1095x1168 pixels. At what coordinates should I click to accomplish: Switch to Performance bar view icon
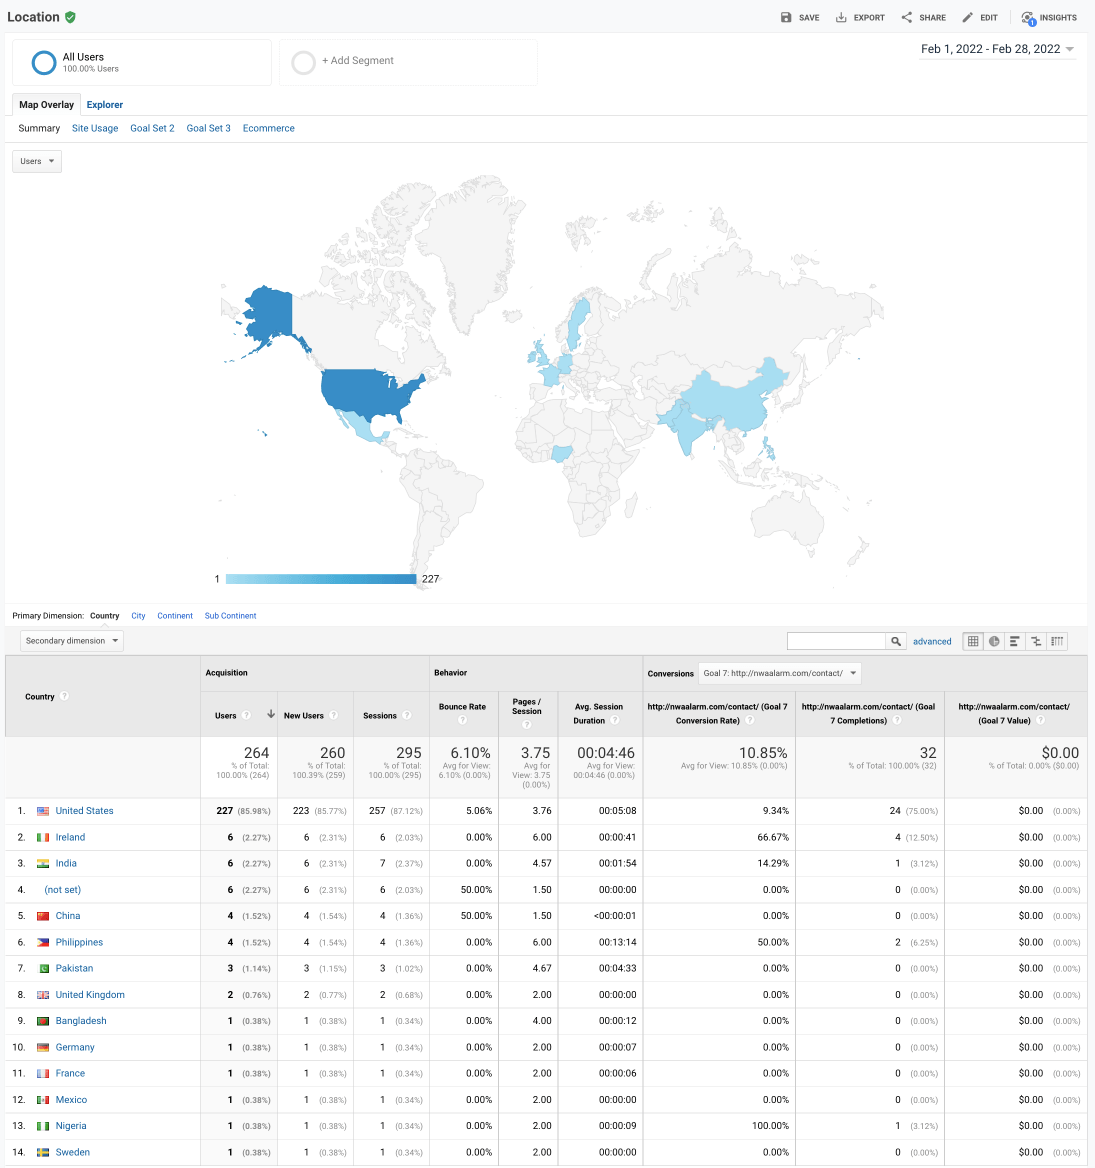click(1015, 641)
